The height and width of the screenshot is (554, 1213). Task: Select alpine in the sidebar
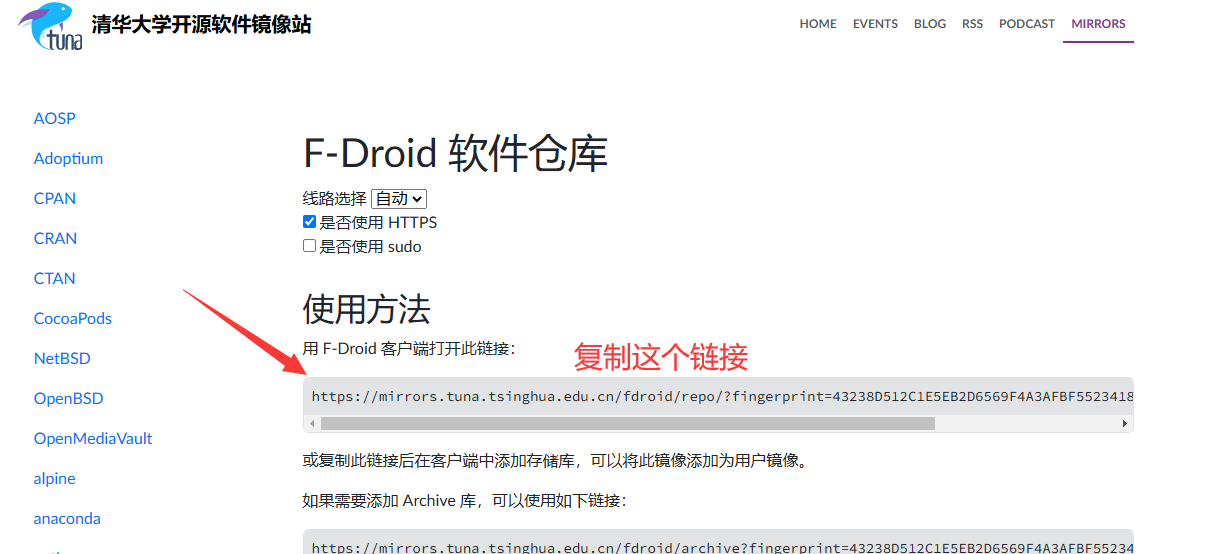tap(55, 478)
